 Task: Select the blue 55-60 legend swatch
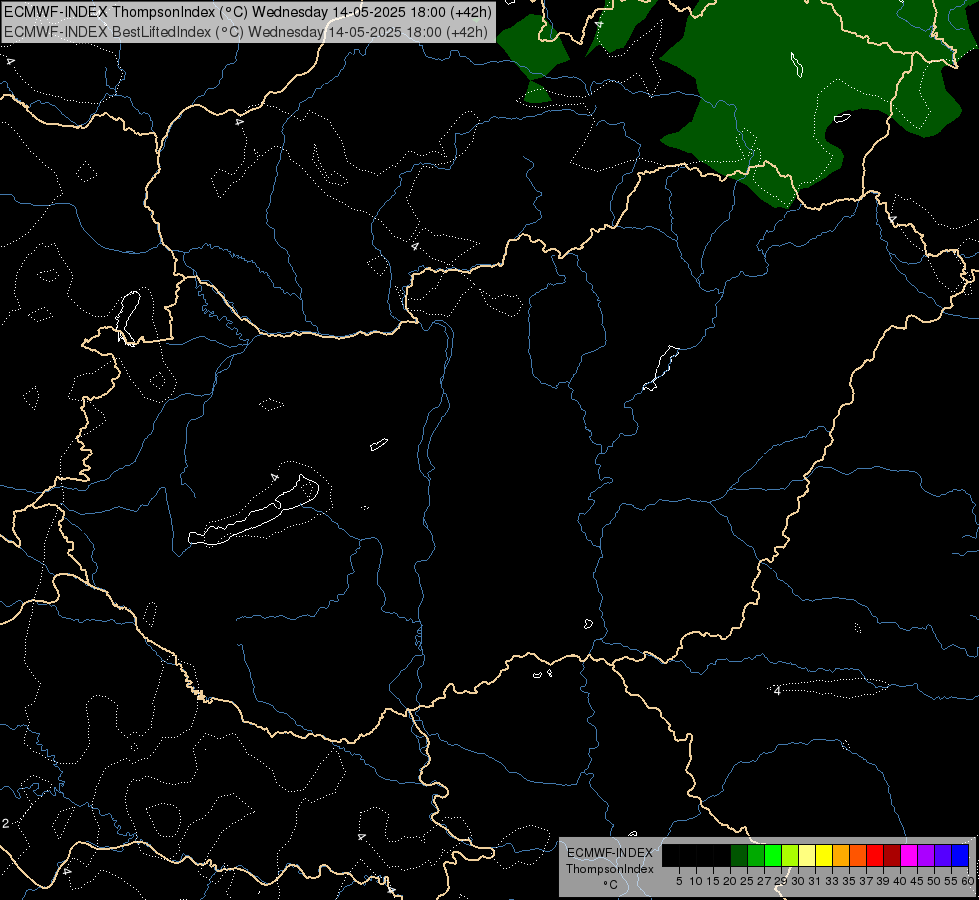pos(960,855)
